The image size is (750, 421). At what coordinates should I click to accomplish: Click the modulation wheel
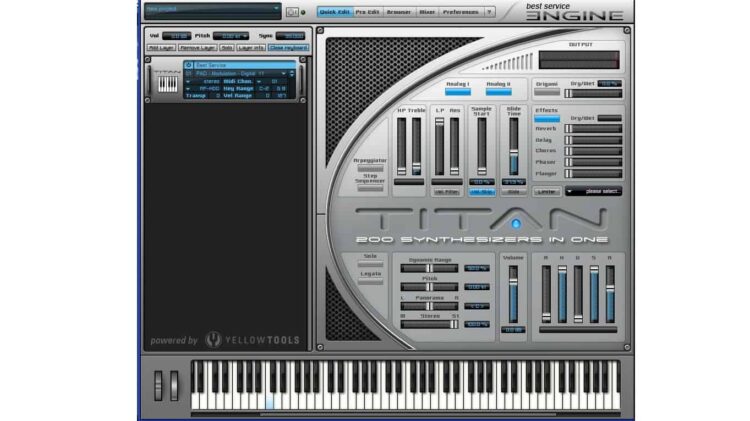coord(174,385)
